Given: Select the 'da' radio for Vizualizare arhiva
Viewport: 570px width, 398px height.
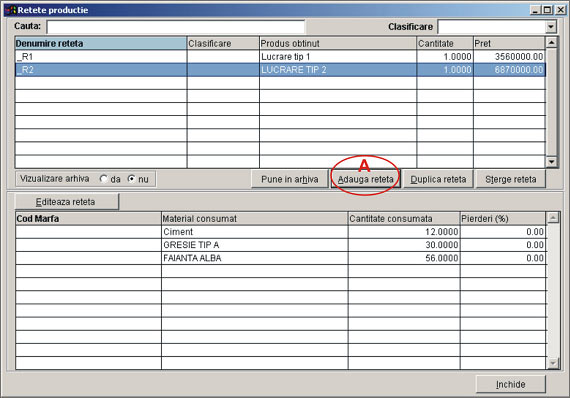Looking at the screenshot, I should (x=104, y=179).
